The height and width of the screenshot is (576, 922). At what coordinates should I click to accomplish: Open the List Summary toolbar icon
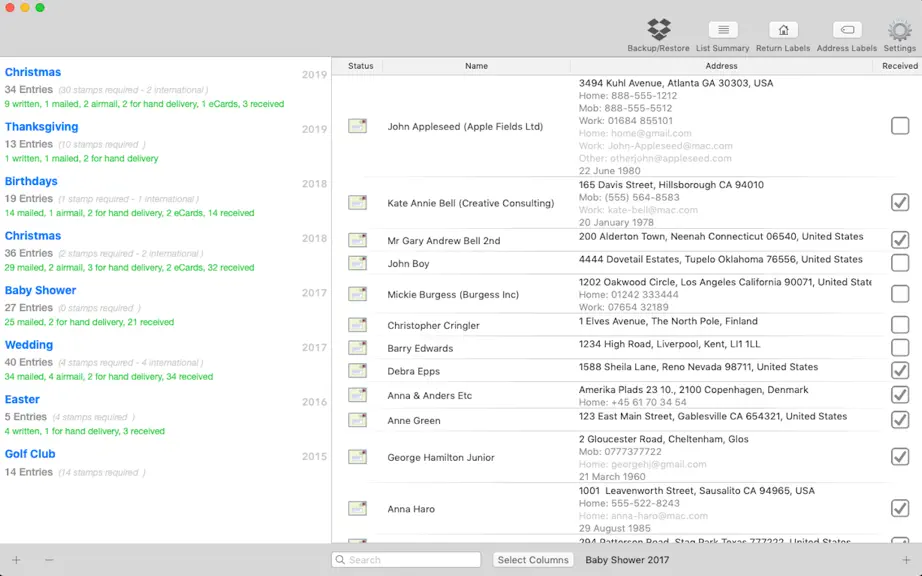723,29
